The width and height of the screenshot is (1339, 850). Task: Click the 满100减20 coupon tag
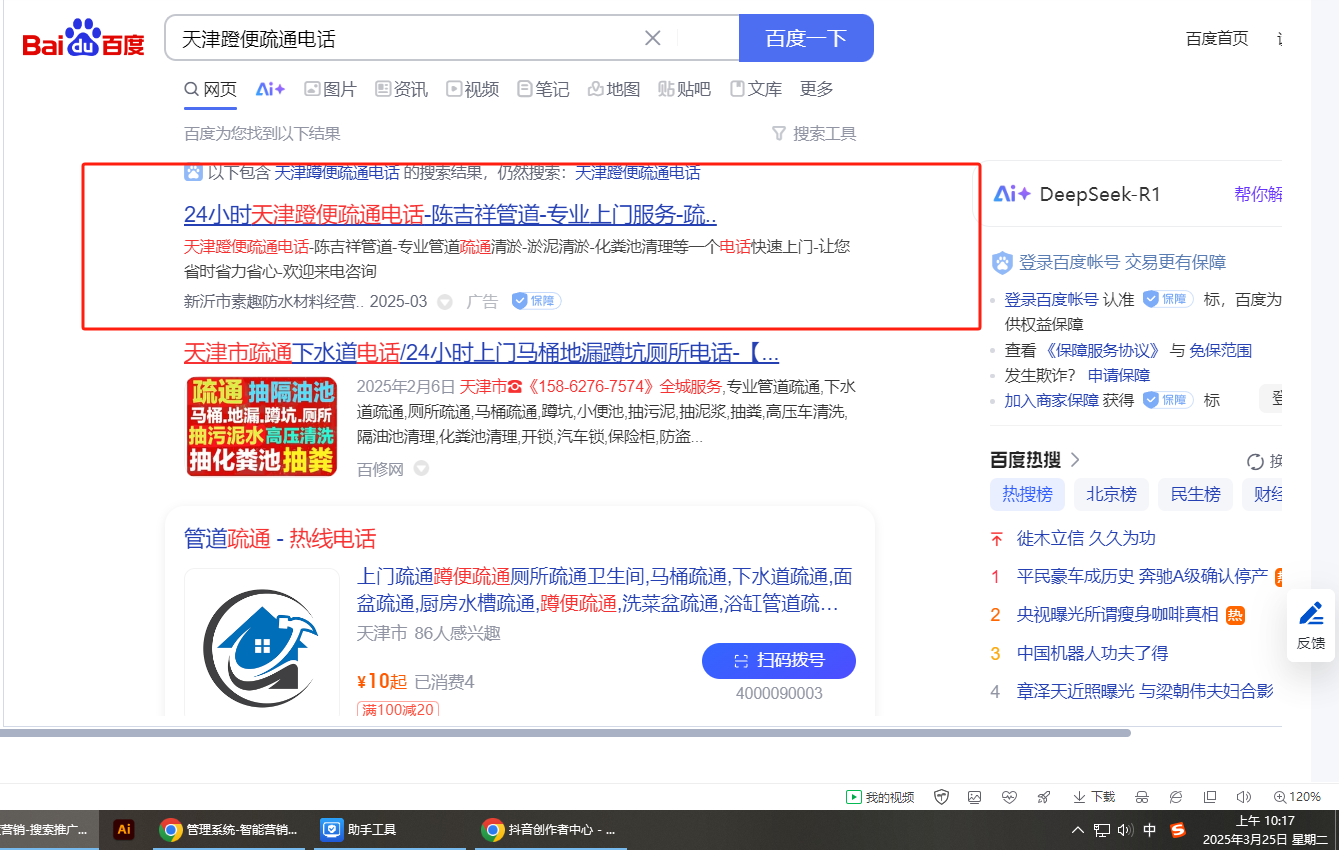[x=398, y=710]
